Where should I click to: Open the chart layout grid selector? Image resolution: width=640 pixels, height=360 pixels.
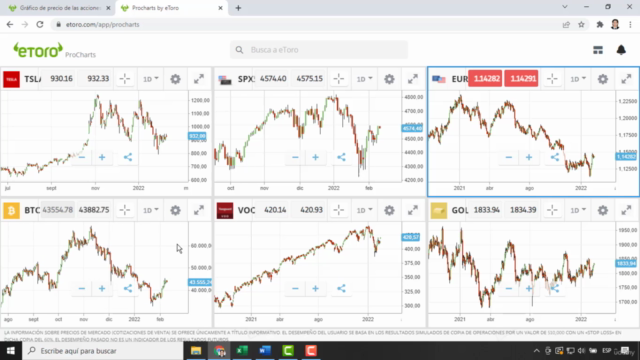[x=598, y=50]
